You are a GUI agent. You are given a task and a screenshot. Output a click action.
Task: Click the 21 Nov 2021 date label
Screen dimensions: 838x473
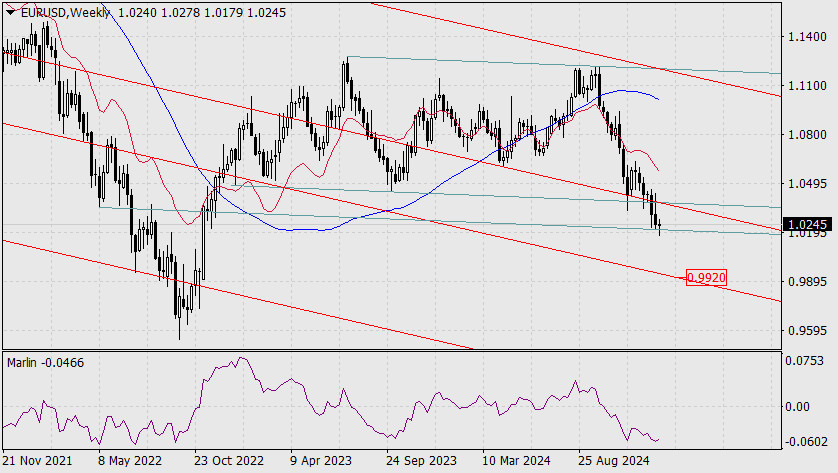[37, 461]
